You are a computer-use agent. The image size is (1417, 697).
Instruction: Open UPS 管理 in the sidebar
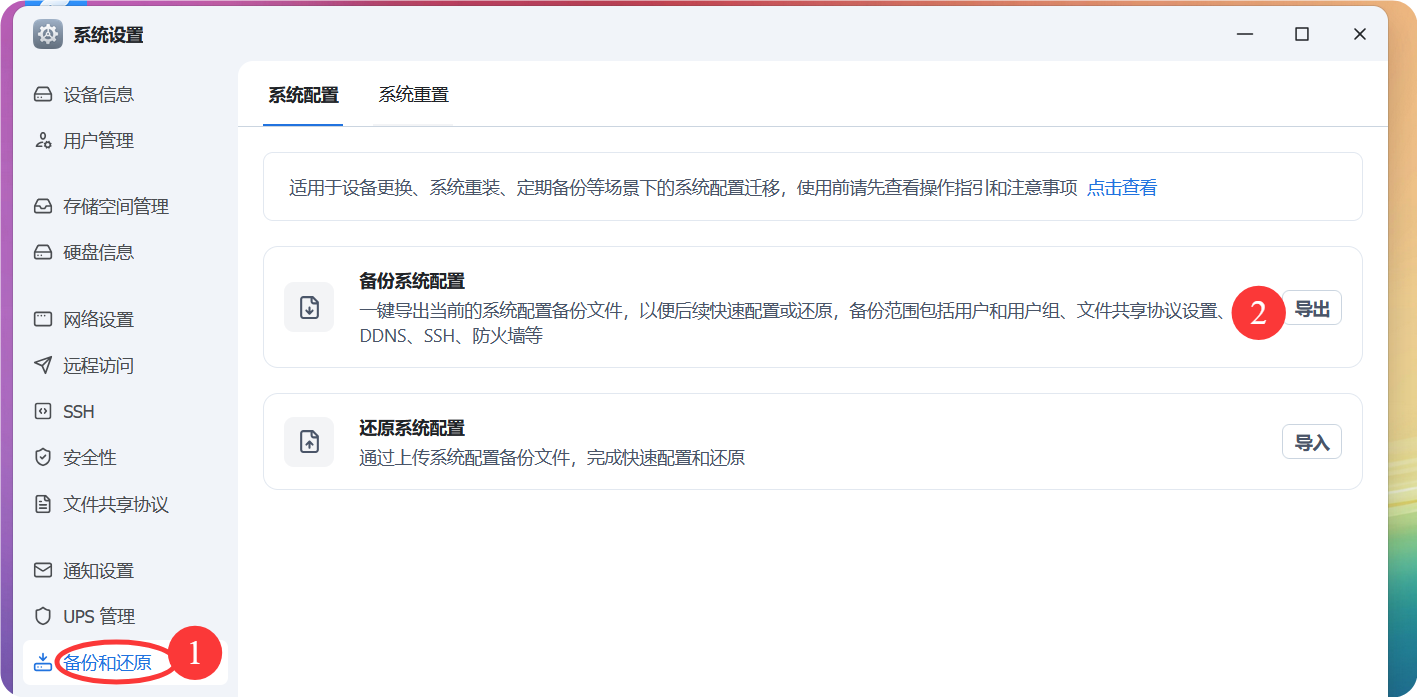[98, 616]
